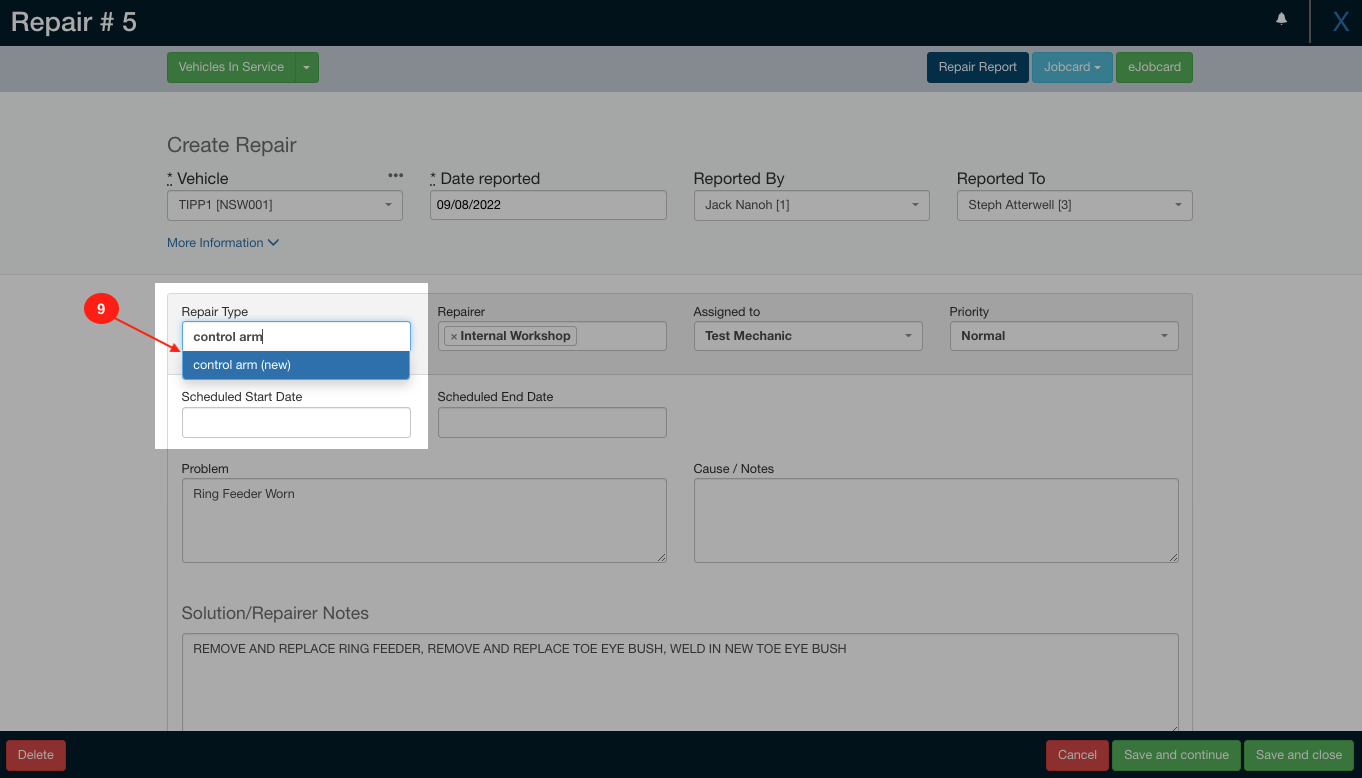Click the Scheduled Start Date field
This screenshot has height=778, width=1362.
[x=296, y=422]
